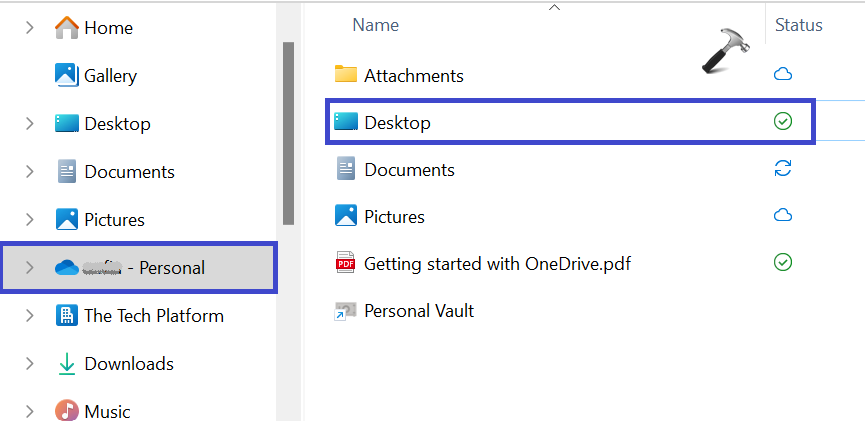The height and width of the screenshot is (421, 865).
Task: Expand the OneDrive Personal node chevron
Action: [x=29, y=267]
